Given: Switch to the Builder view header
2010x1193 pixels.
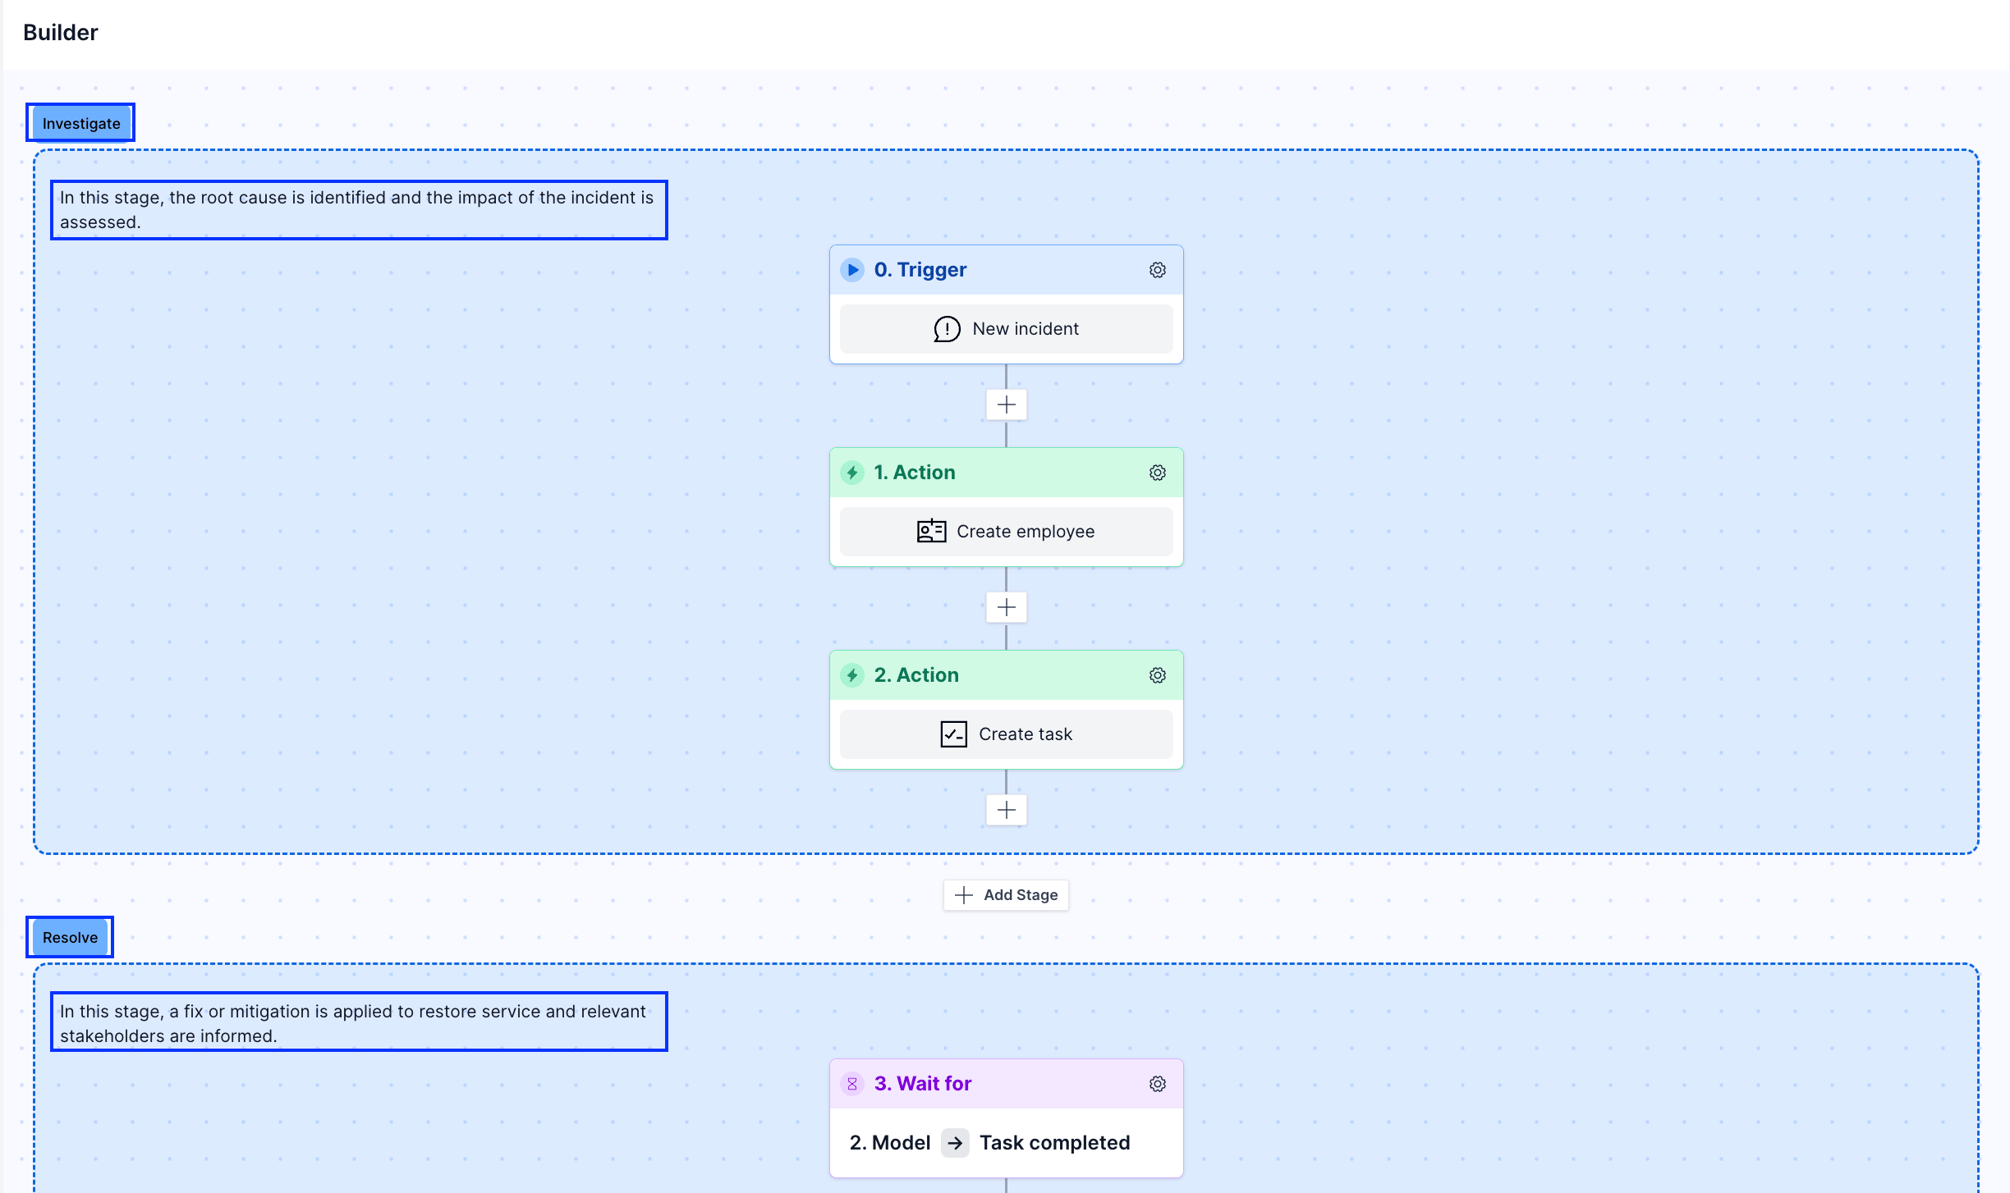Looking at the screenshot, I should pos(60,32).
